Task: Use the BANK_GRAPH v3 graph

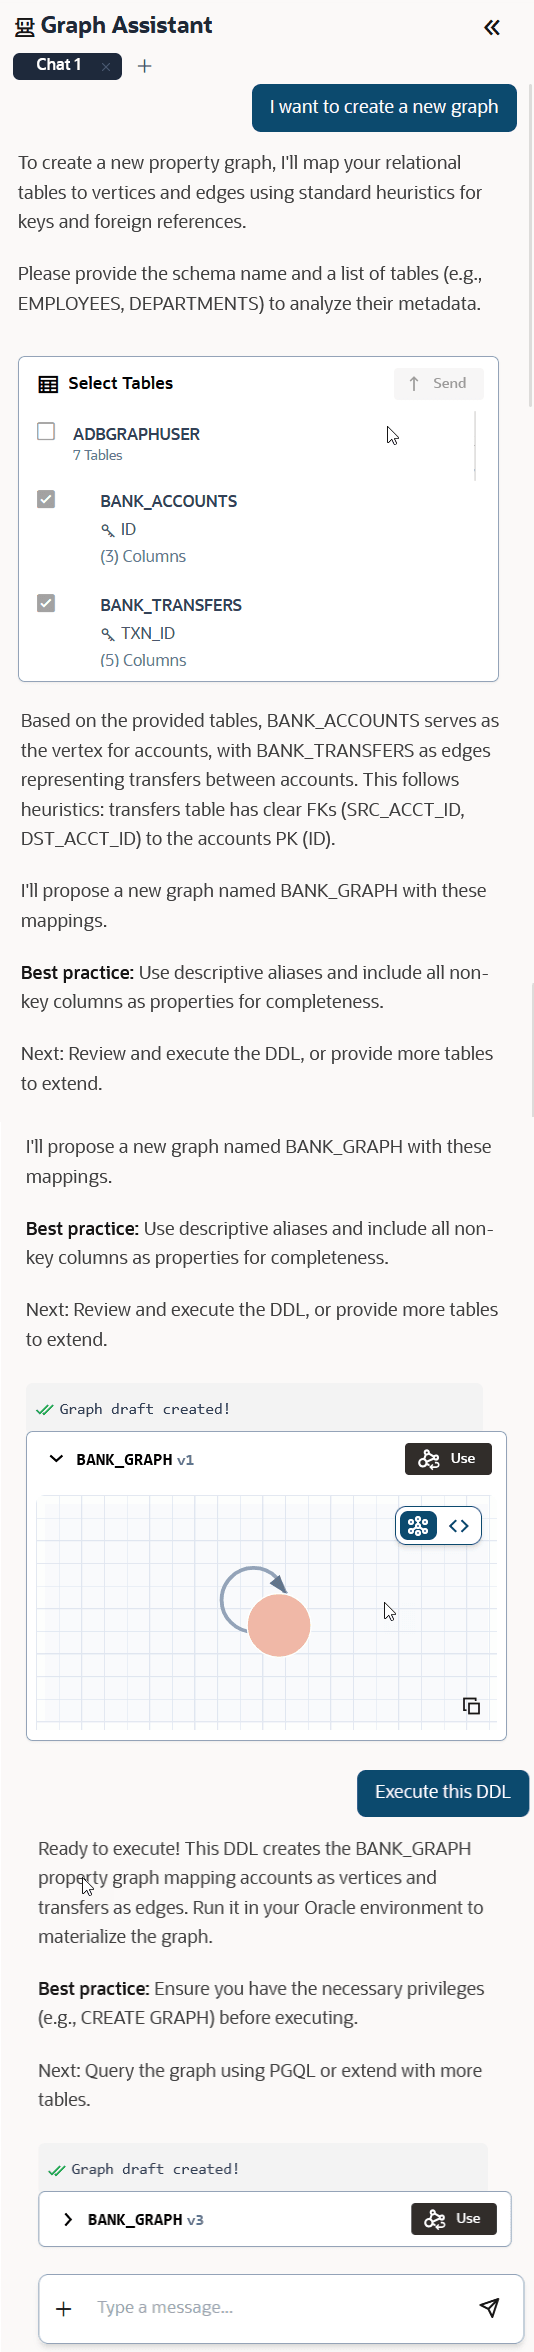Action: point(454,2219)
